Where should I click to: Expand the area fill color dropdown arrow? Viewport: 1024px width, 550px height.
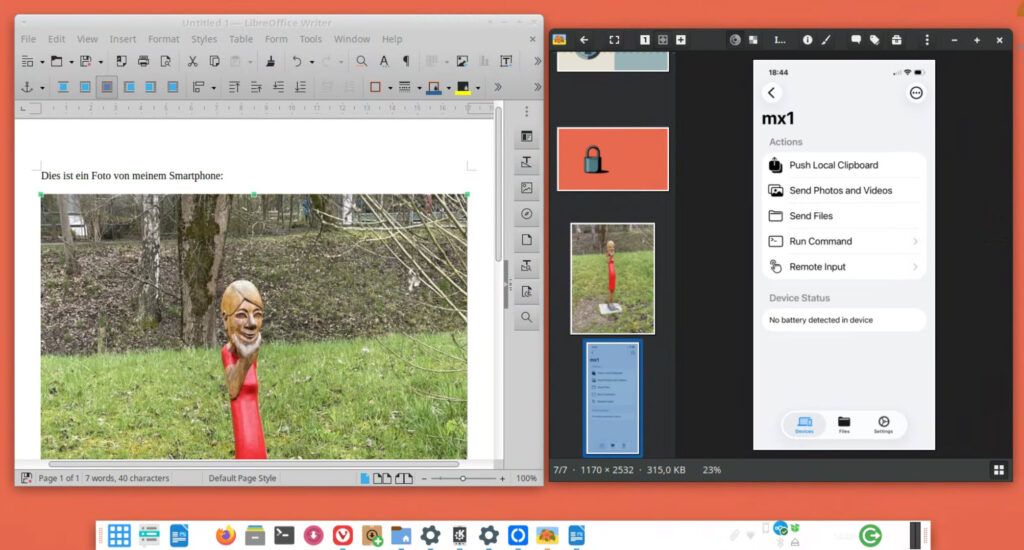click(478, 88)
